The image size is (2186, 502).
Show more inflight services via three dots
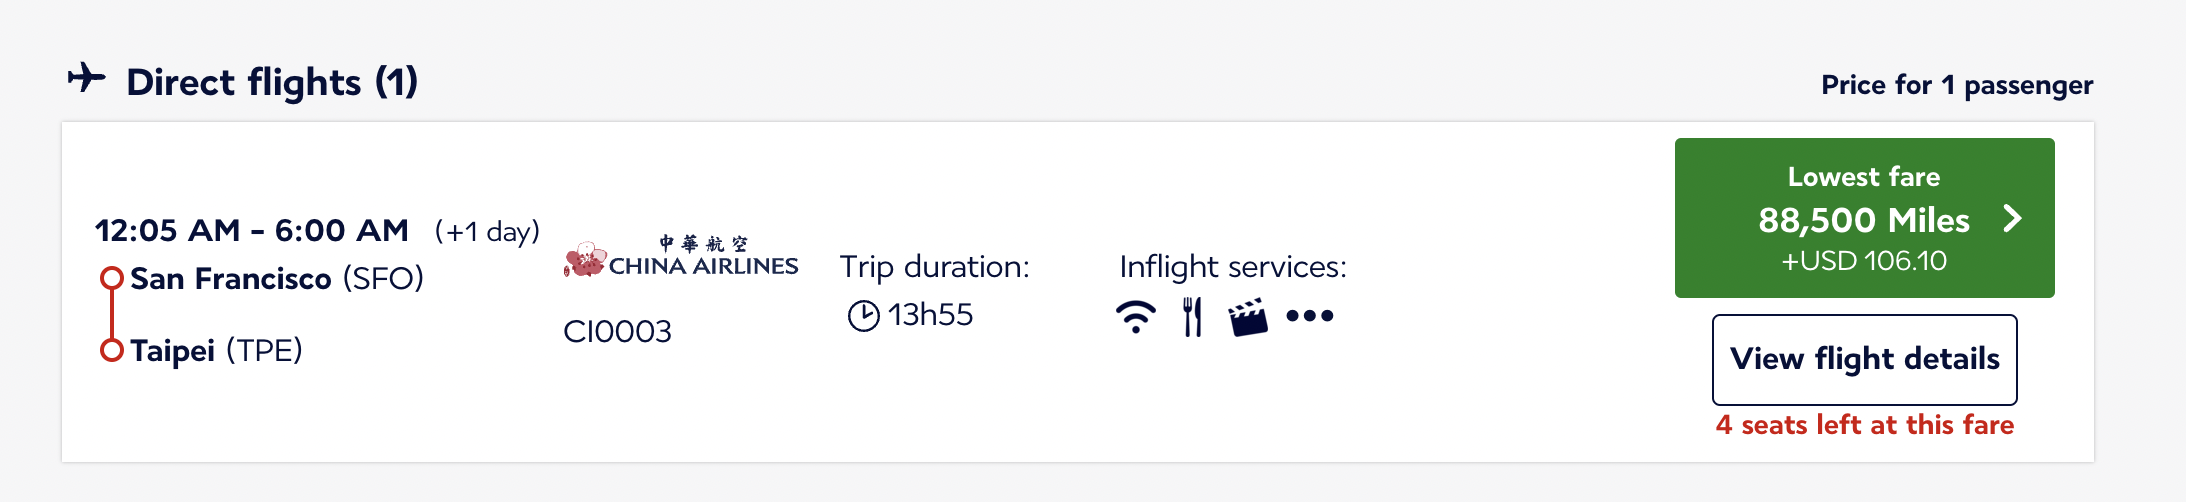click(1310, 316)
